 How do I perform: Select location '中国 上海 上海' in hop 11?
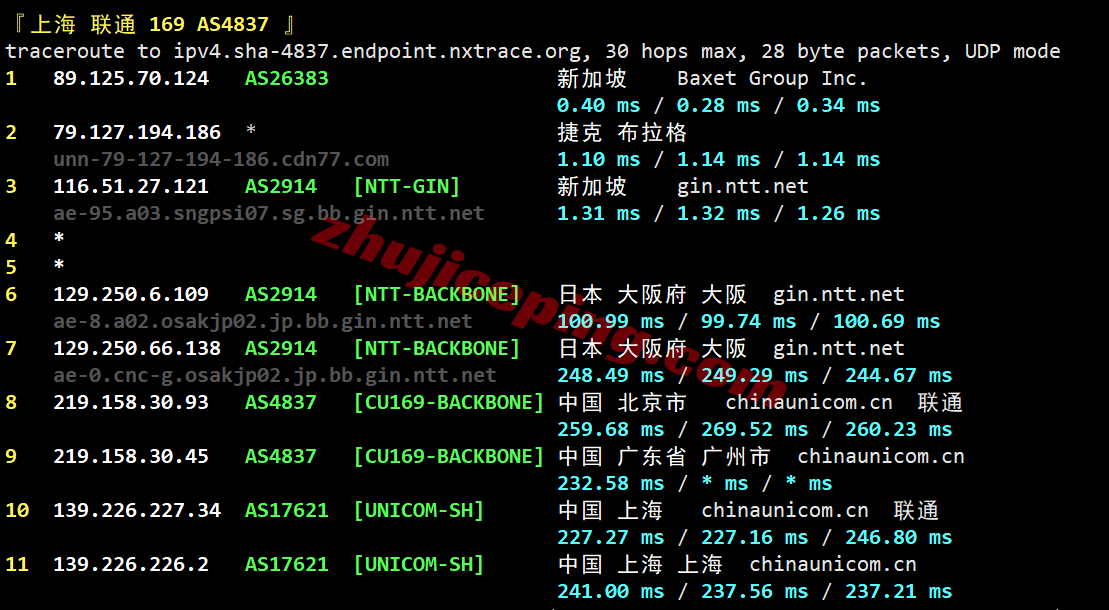[x=640, y=564]
